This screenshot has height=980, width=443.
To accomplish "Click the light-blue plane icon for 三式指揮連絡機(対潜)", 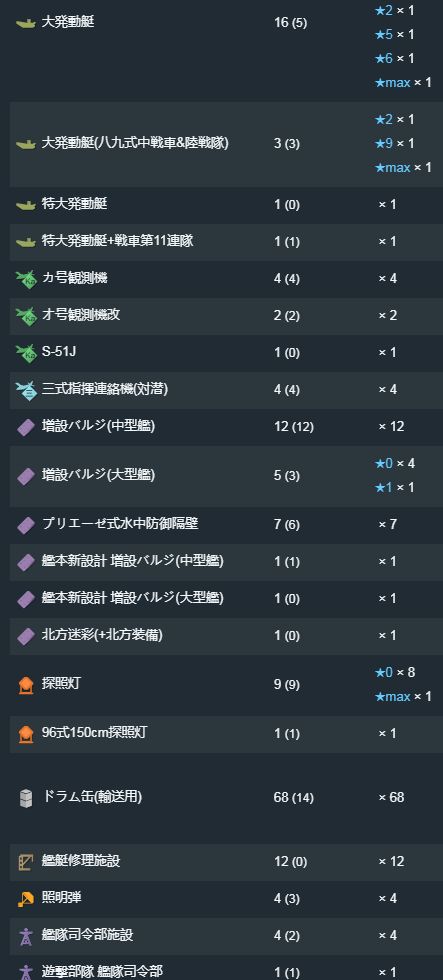I will click(x=26, y=390).
